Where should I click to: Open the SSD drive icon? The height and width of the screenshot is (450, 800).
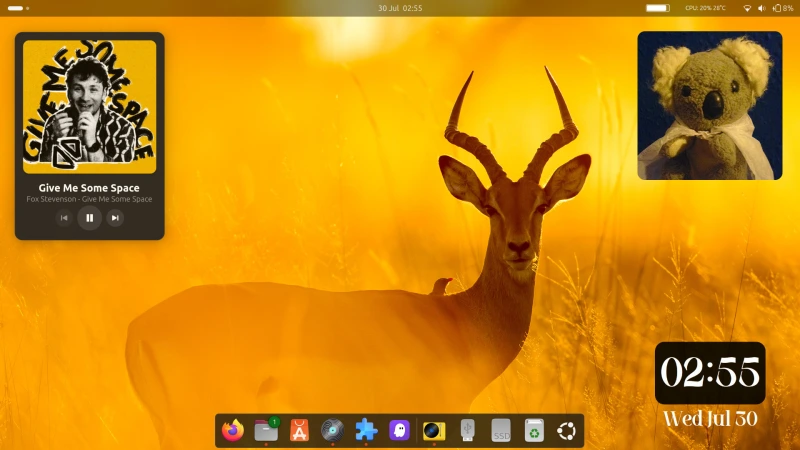501,431
